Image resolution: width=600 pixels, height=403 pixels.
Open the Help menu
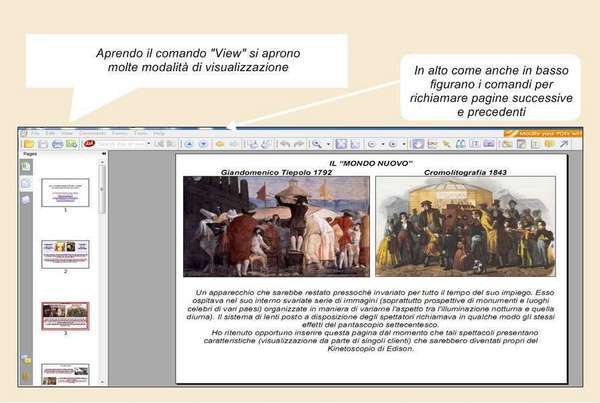[x=159, y=134]
